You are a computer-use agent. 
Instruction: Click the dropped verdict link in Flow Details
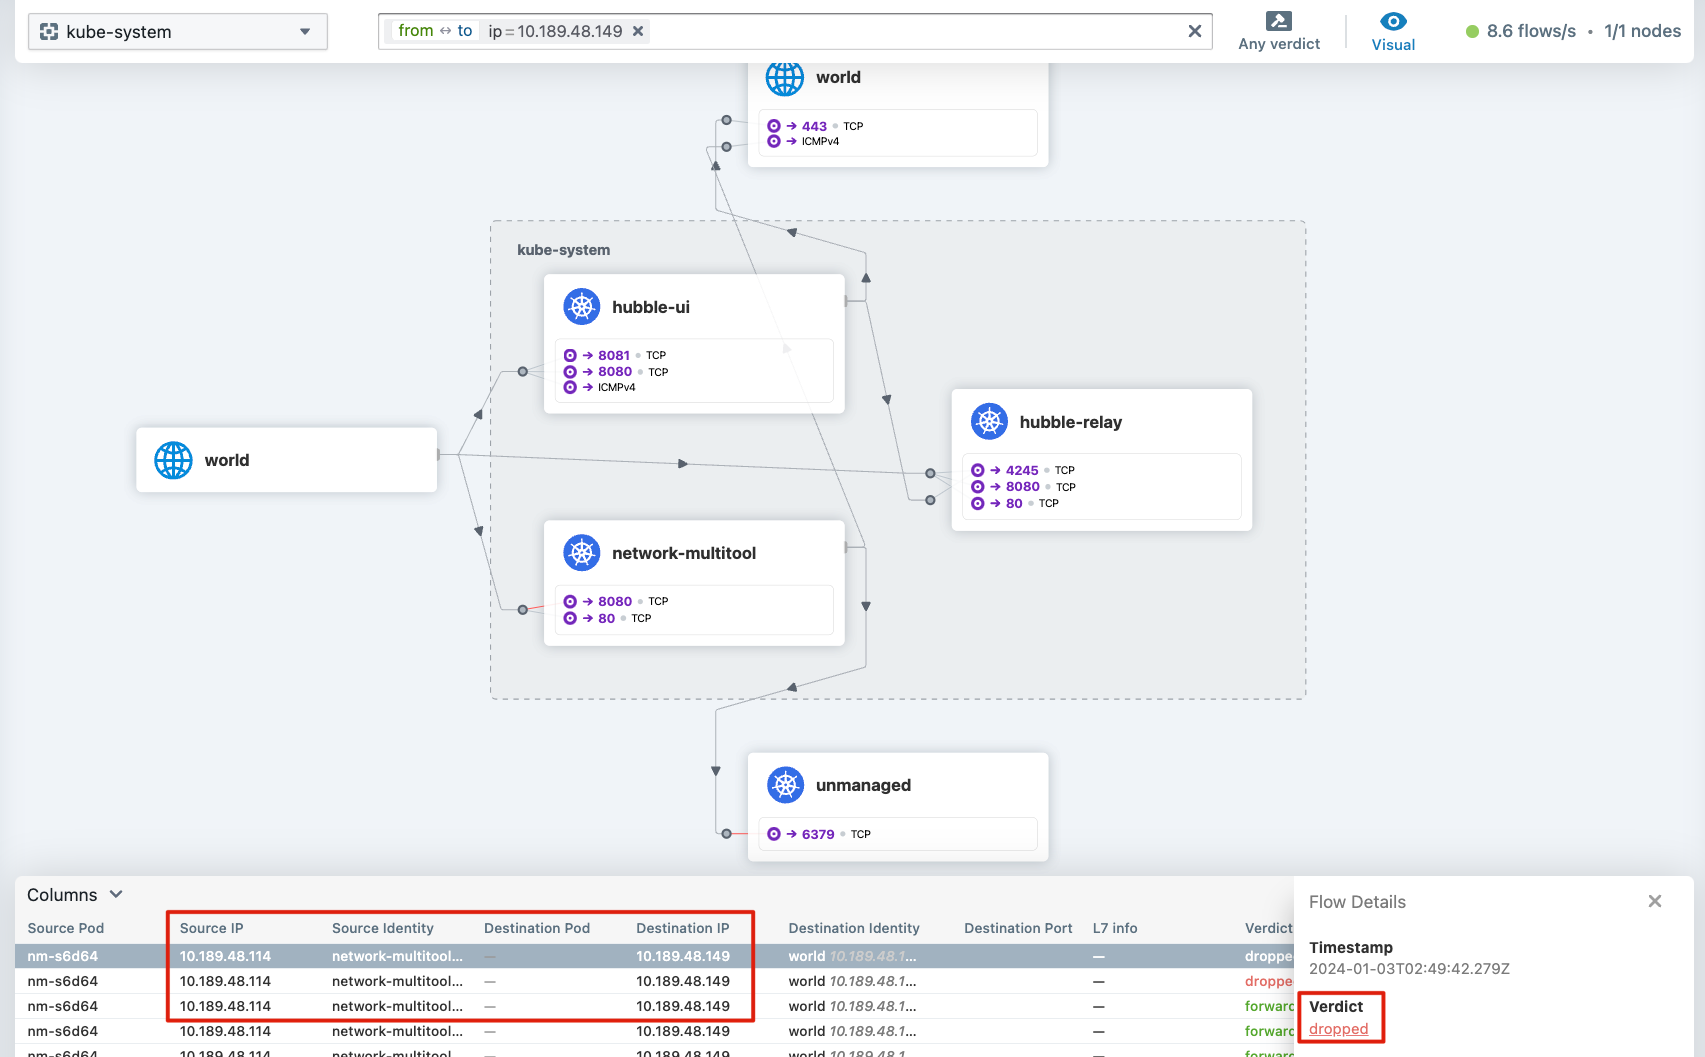tap(1338, 1029)
